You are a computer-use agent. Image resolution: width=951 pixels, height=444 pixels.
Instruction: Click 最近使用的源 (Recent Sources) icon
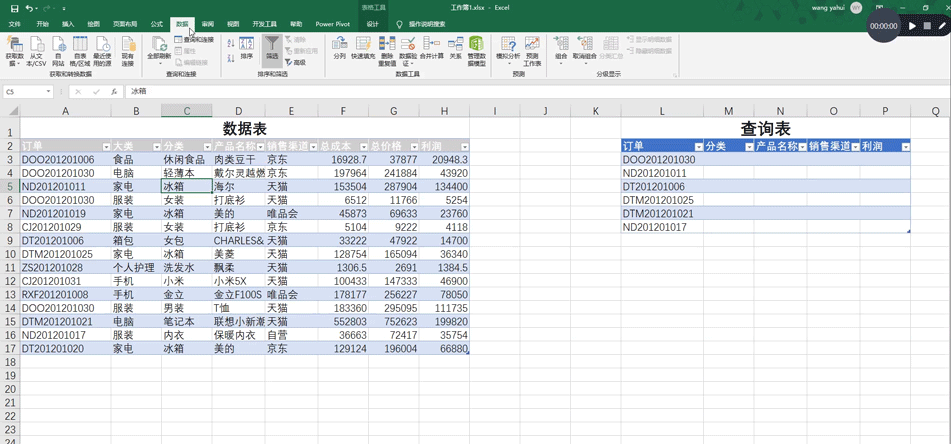click(102, 51)
